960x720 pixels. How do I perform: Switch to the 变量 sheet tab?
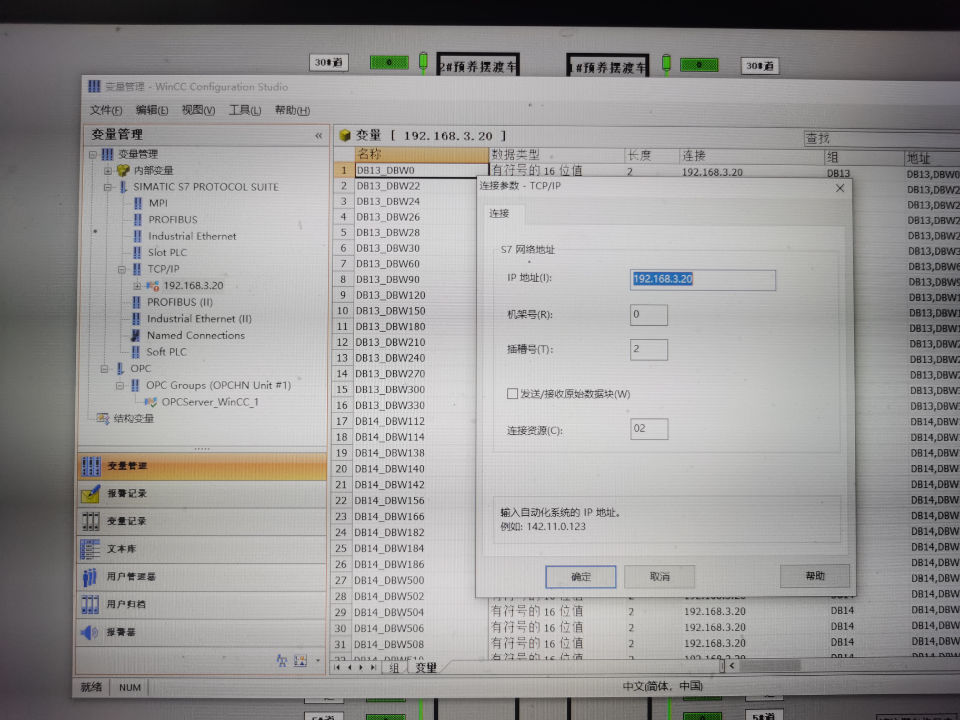426,668
